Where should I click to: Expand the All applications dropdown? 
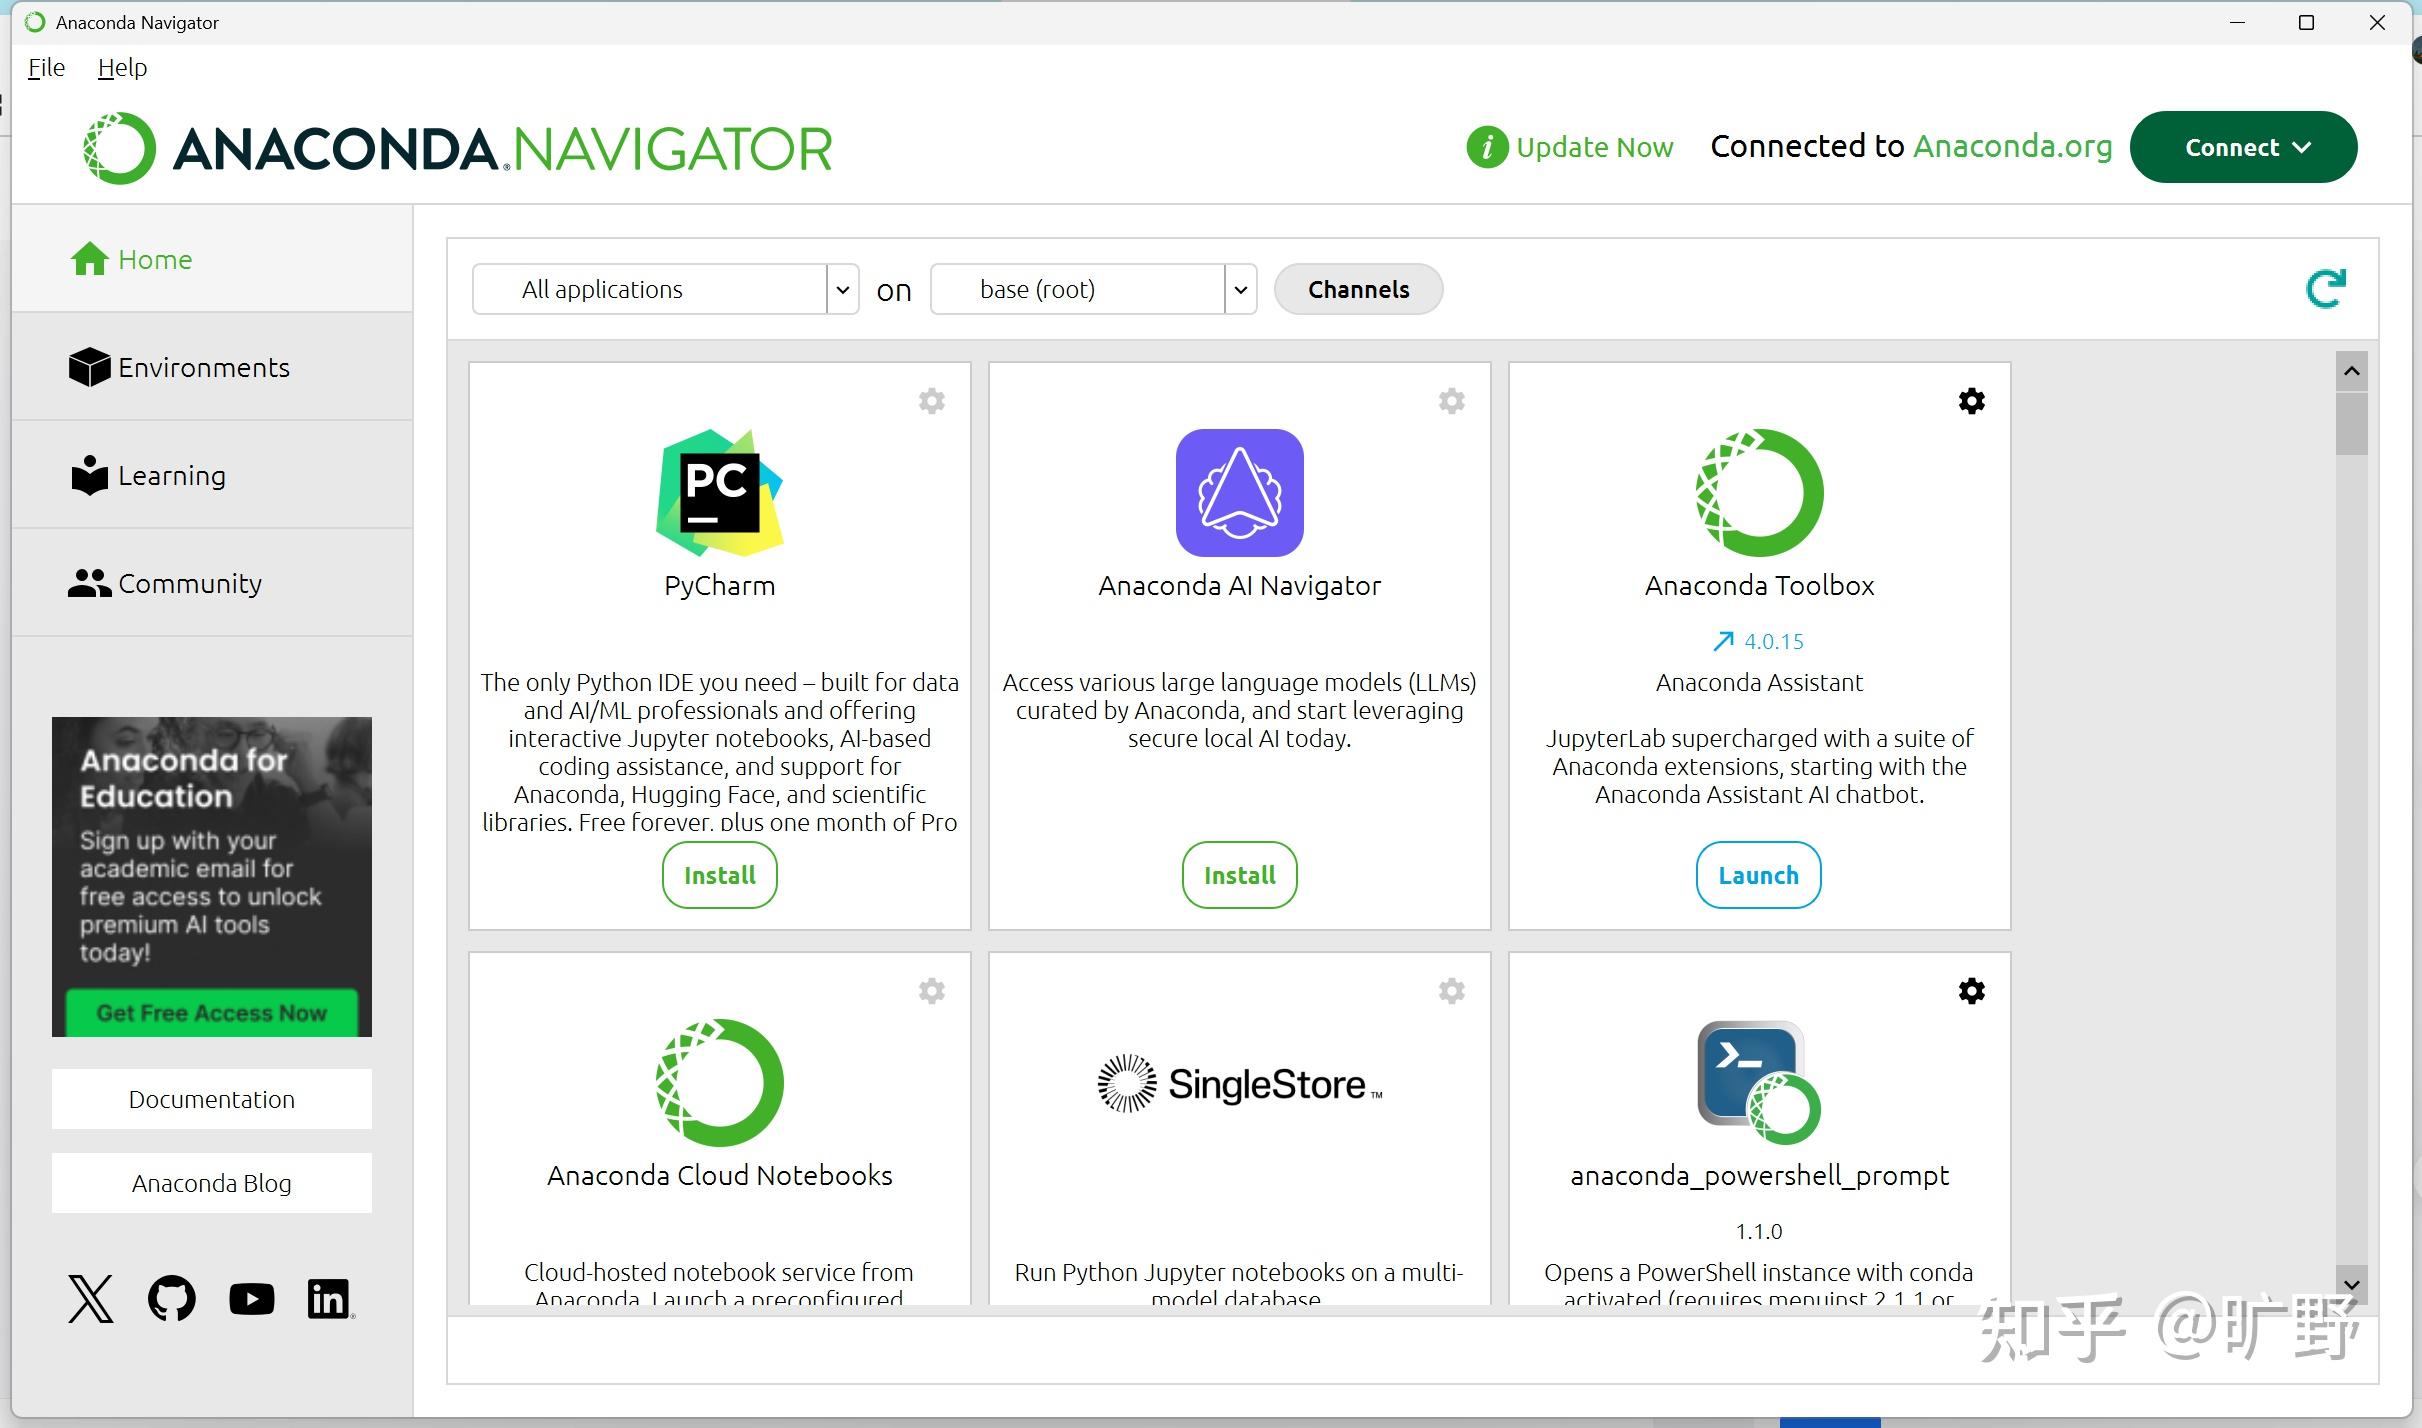[x=842, y=290]
